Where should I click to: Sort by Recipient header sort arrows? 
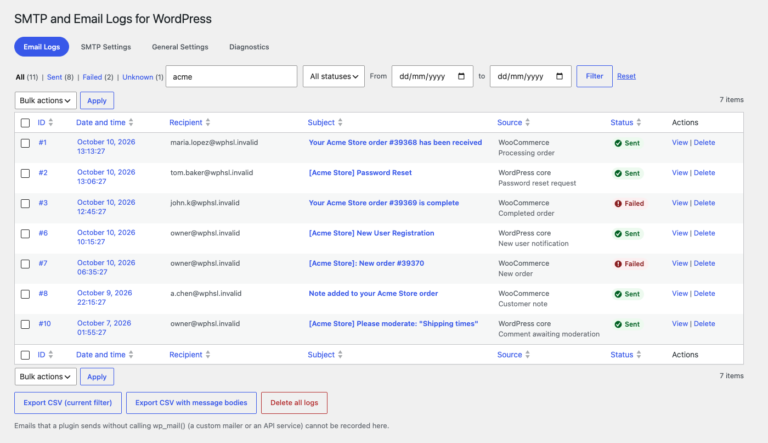(208, 123)
